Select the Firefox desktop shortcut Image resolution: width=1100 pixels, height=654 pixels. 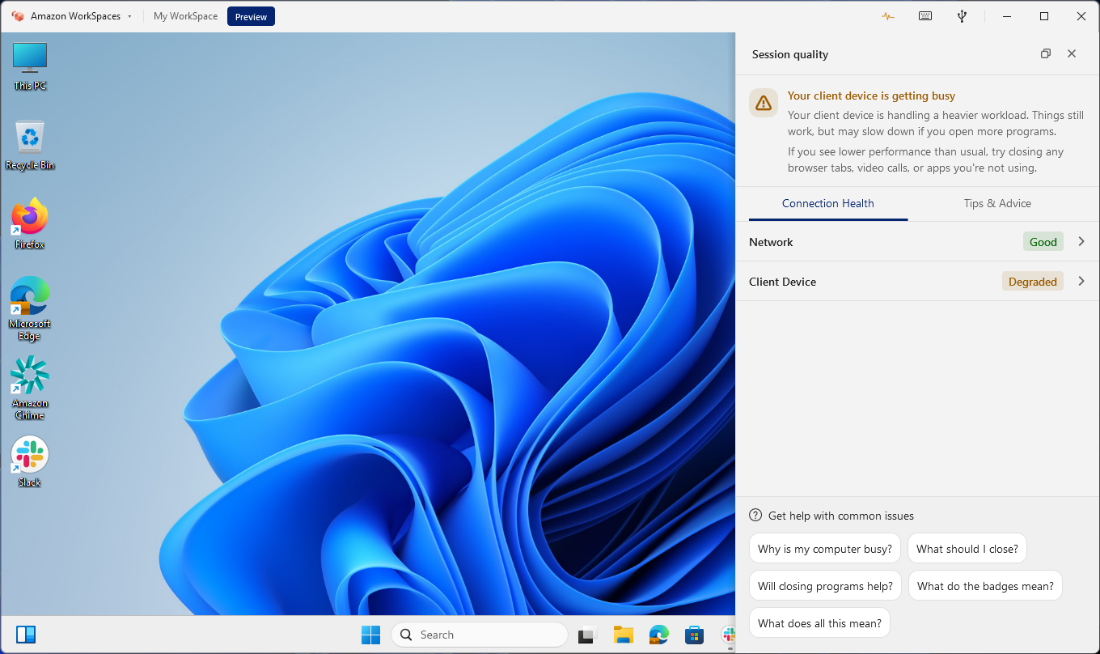[x=29, y=225]
